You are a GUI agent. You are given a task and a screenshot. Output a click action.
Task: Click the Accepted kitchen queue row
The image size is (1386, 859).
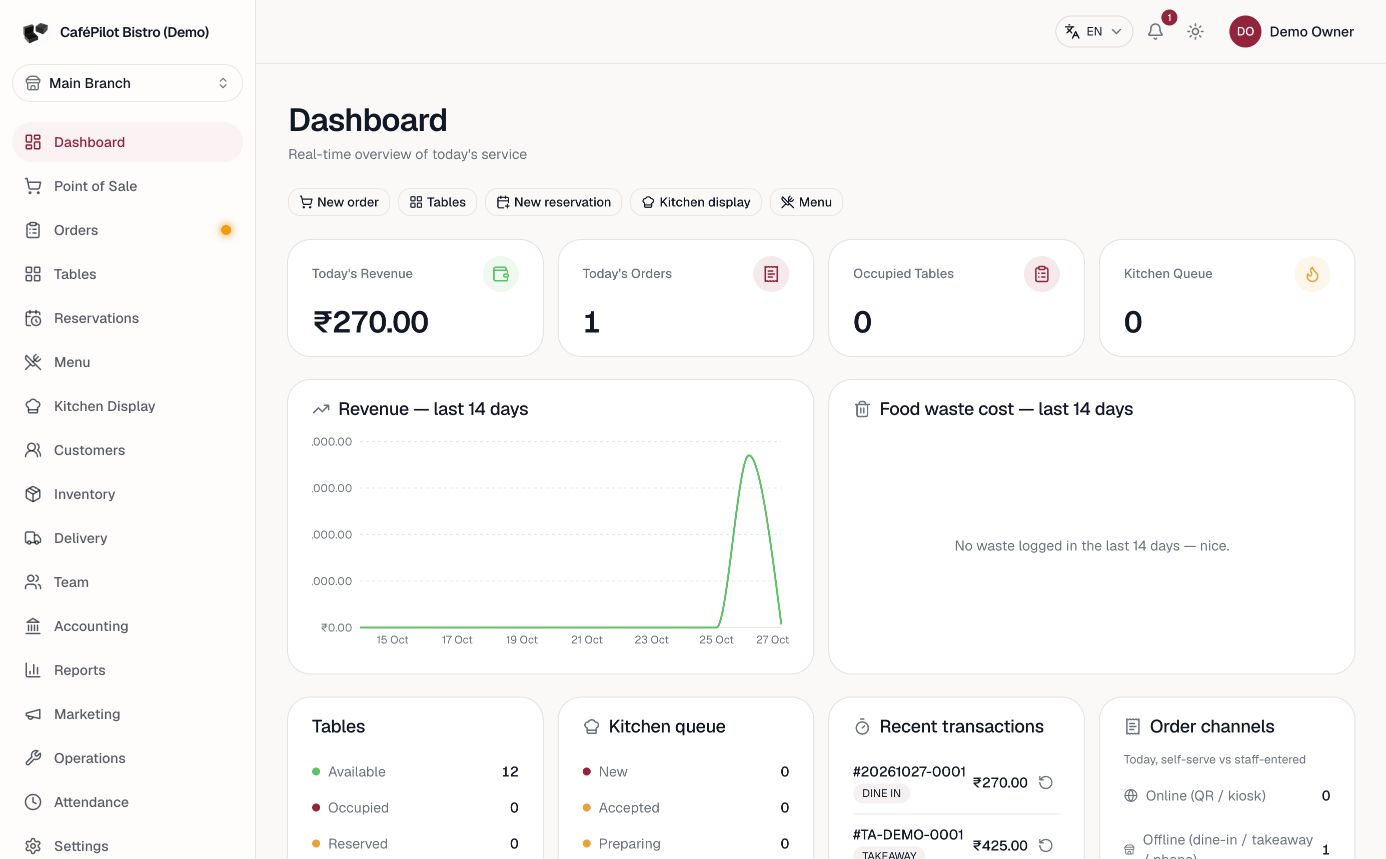coord(686,808)
